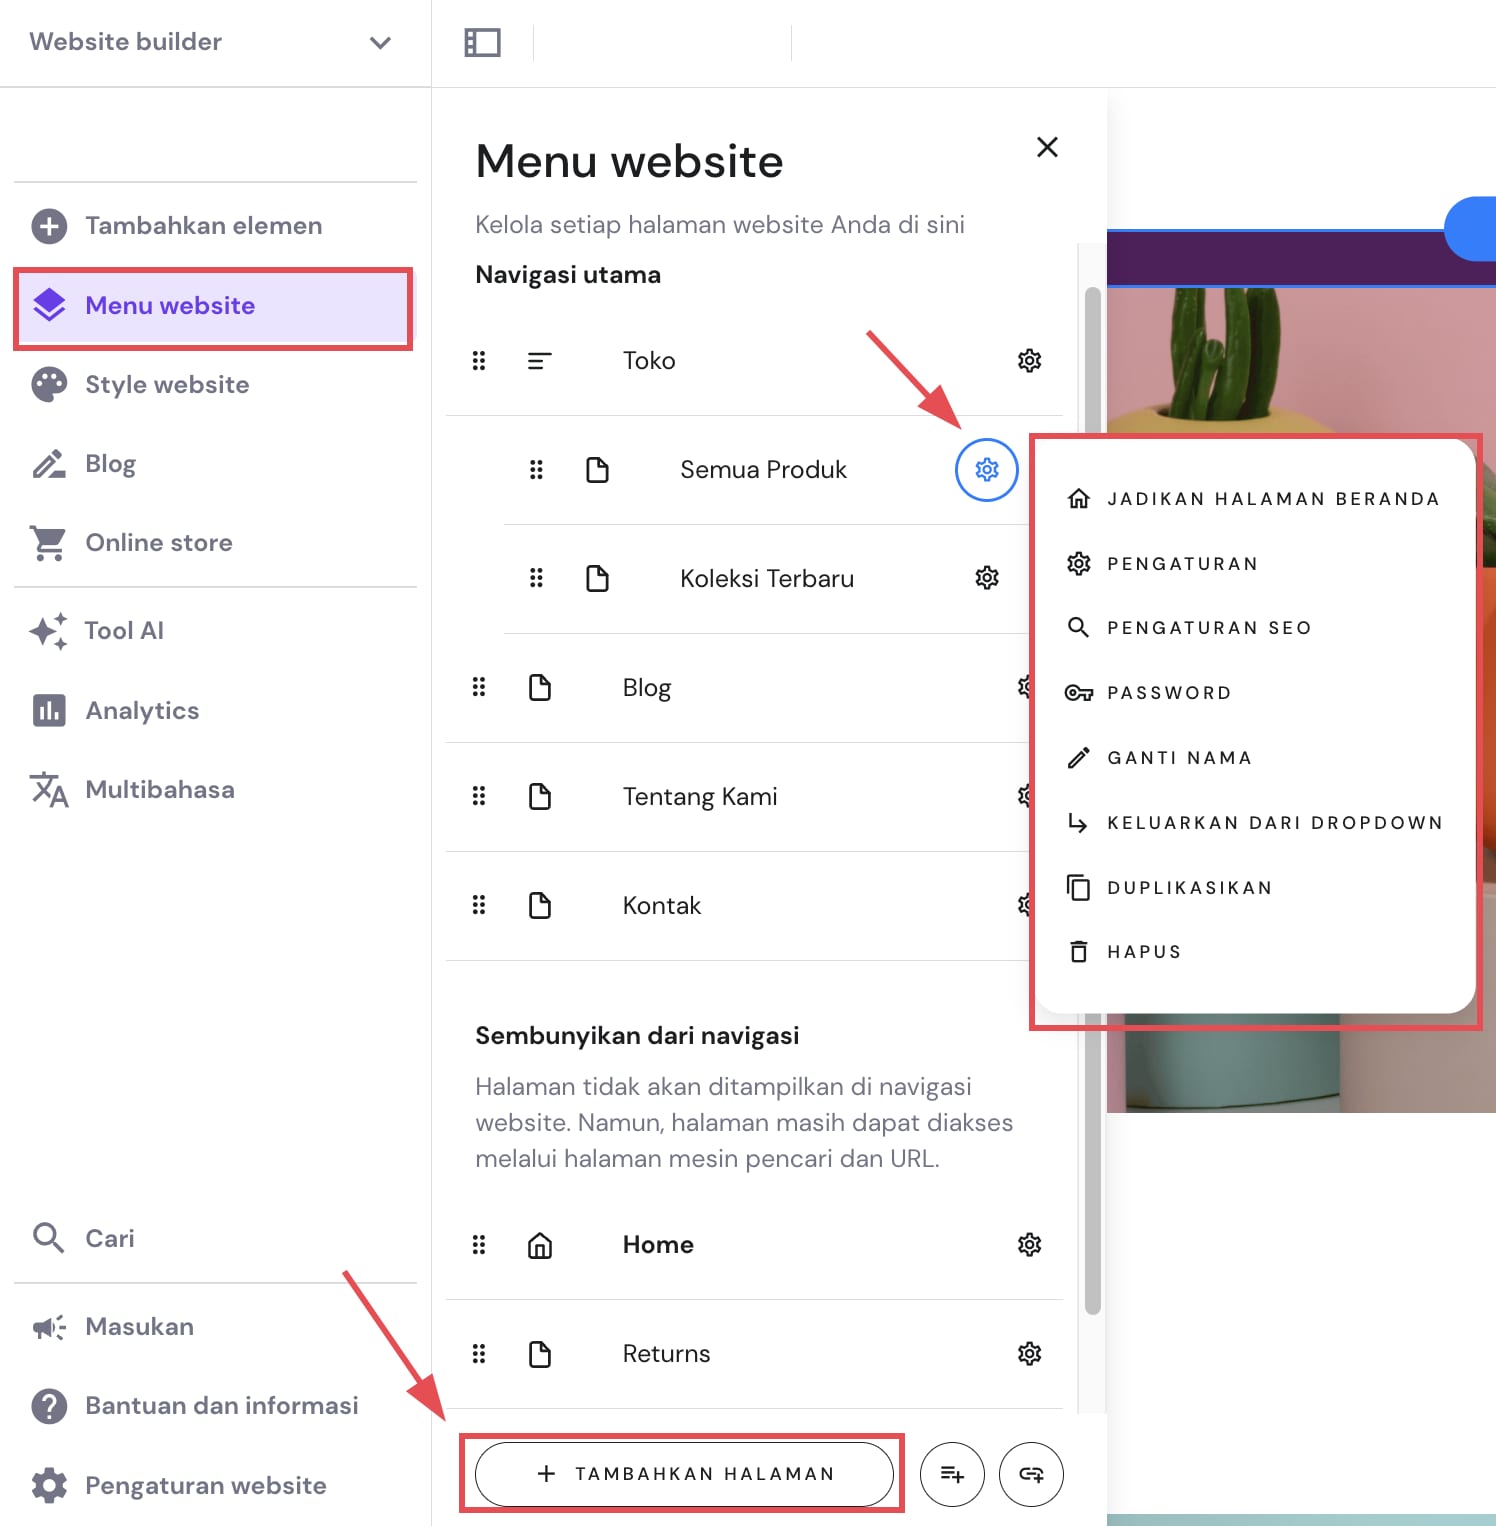This screenshot has height=1526, width=1496.
Task: Click the add dropdown list icon button
Action: click(952, 1474)
